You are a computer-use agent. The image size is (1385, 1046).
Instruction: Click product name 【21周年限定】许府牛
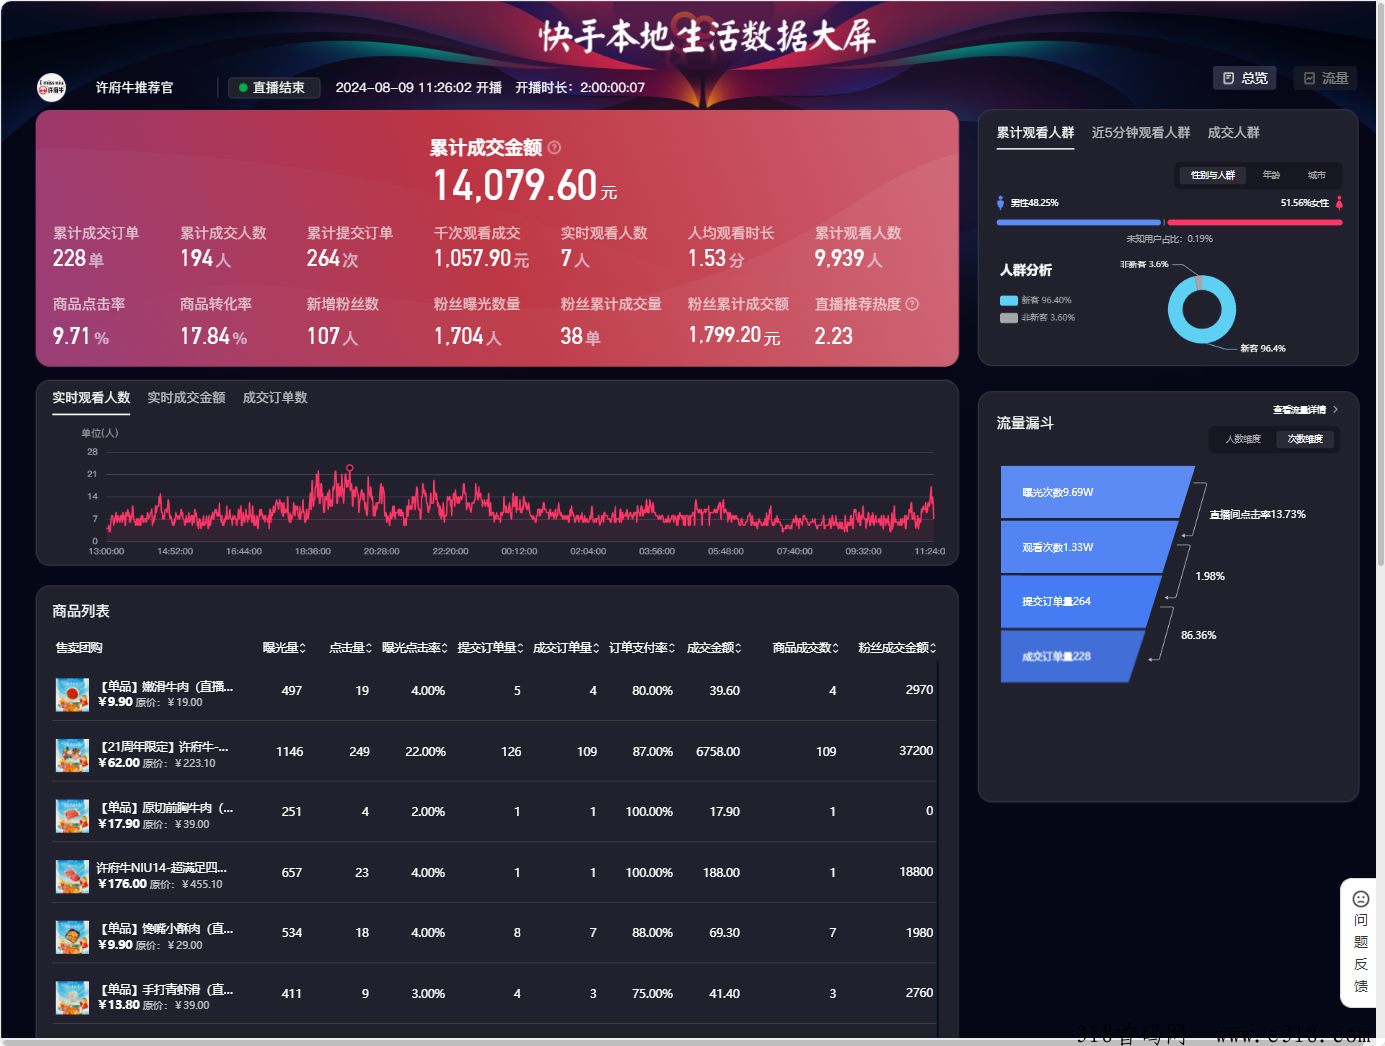(x=164, y=747)
